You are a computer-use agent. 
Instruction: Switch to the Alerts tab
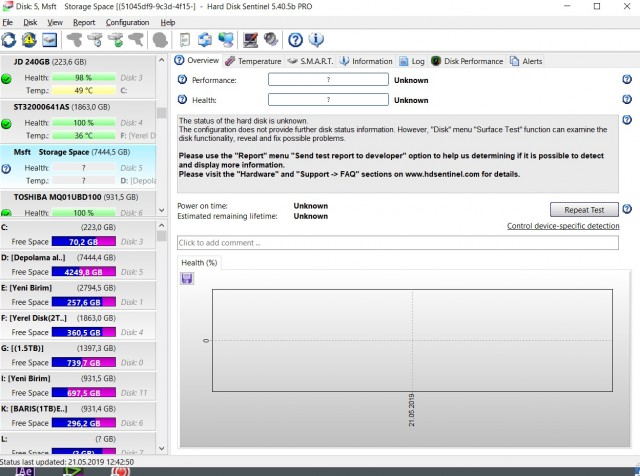point(526,61)
